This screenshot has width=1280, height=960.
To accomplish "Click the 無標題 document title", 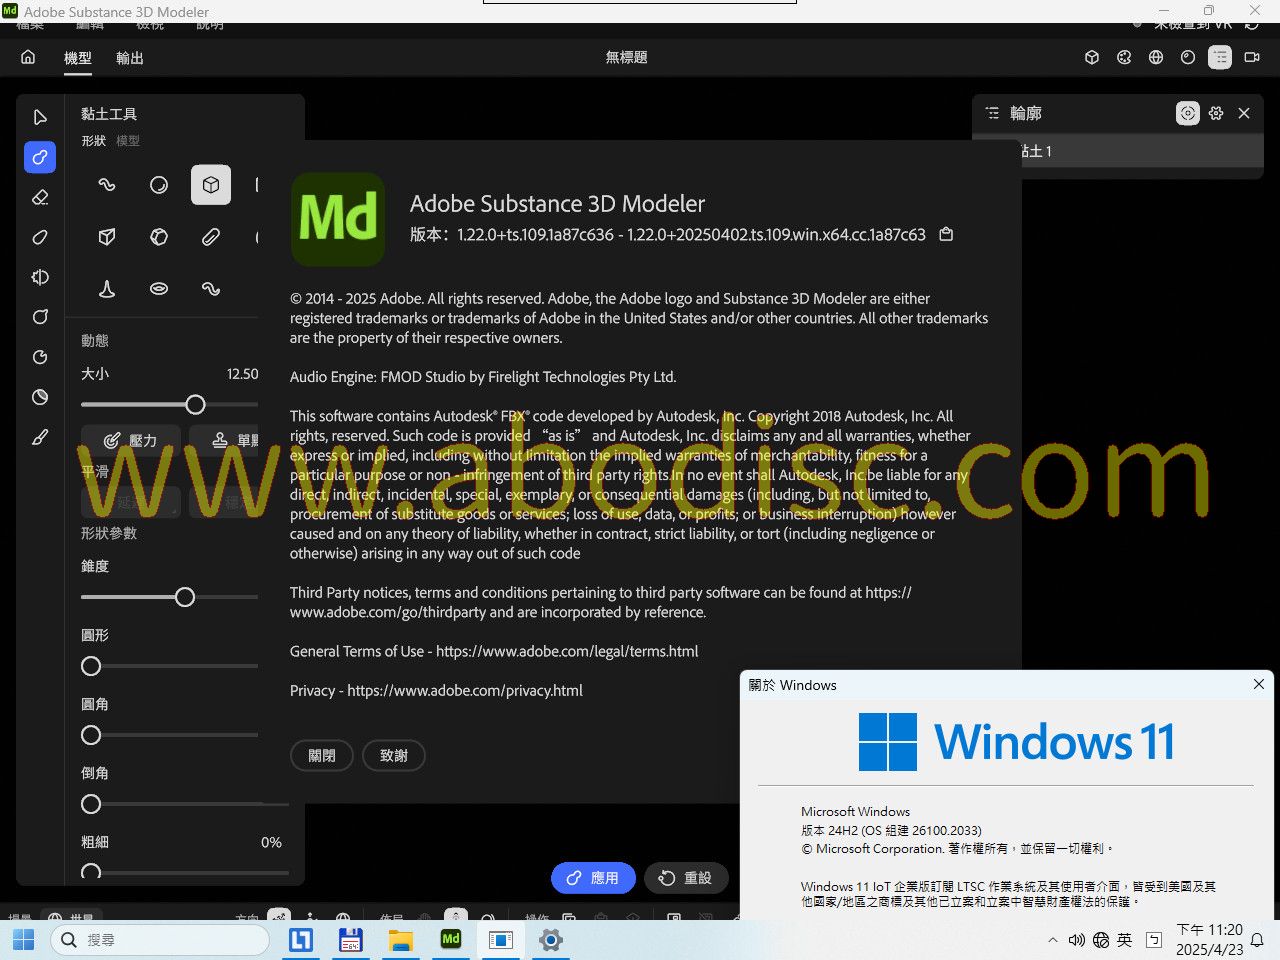I will pos(626,57).
